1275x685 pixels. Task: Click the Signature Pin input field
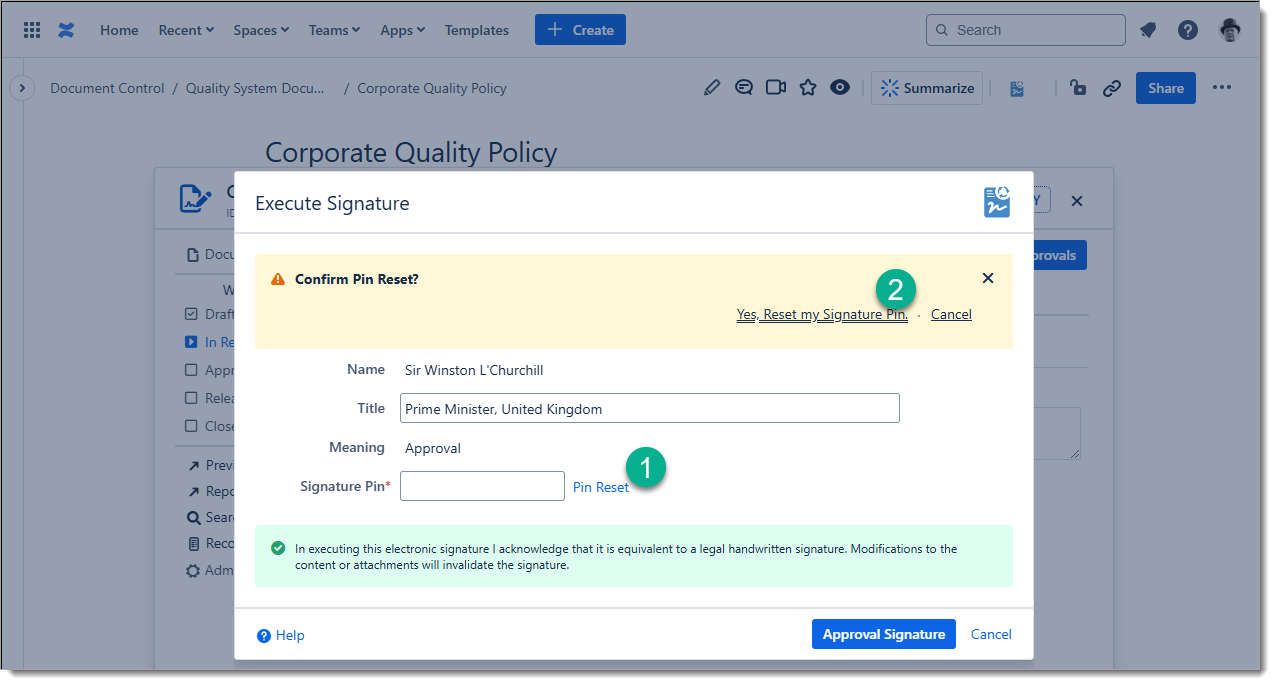tap(482, 486)
